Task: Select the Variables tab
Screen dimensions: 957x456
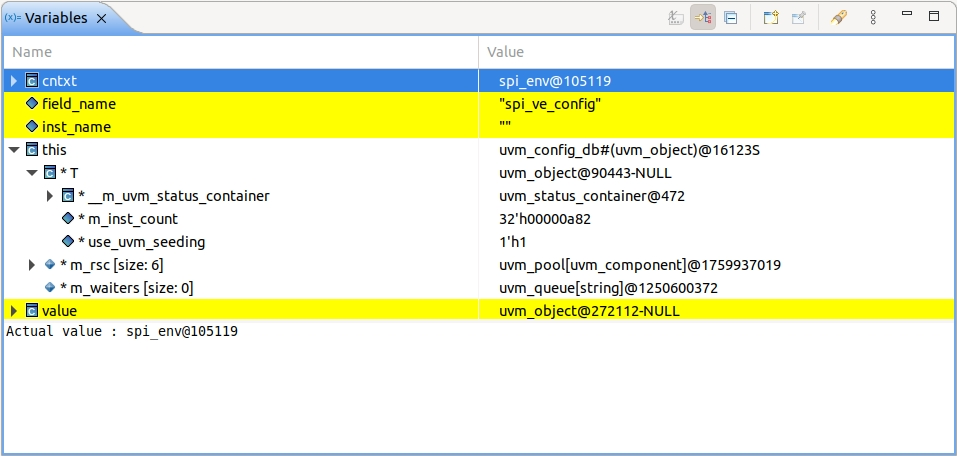Action: 56,18
